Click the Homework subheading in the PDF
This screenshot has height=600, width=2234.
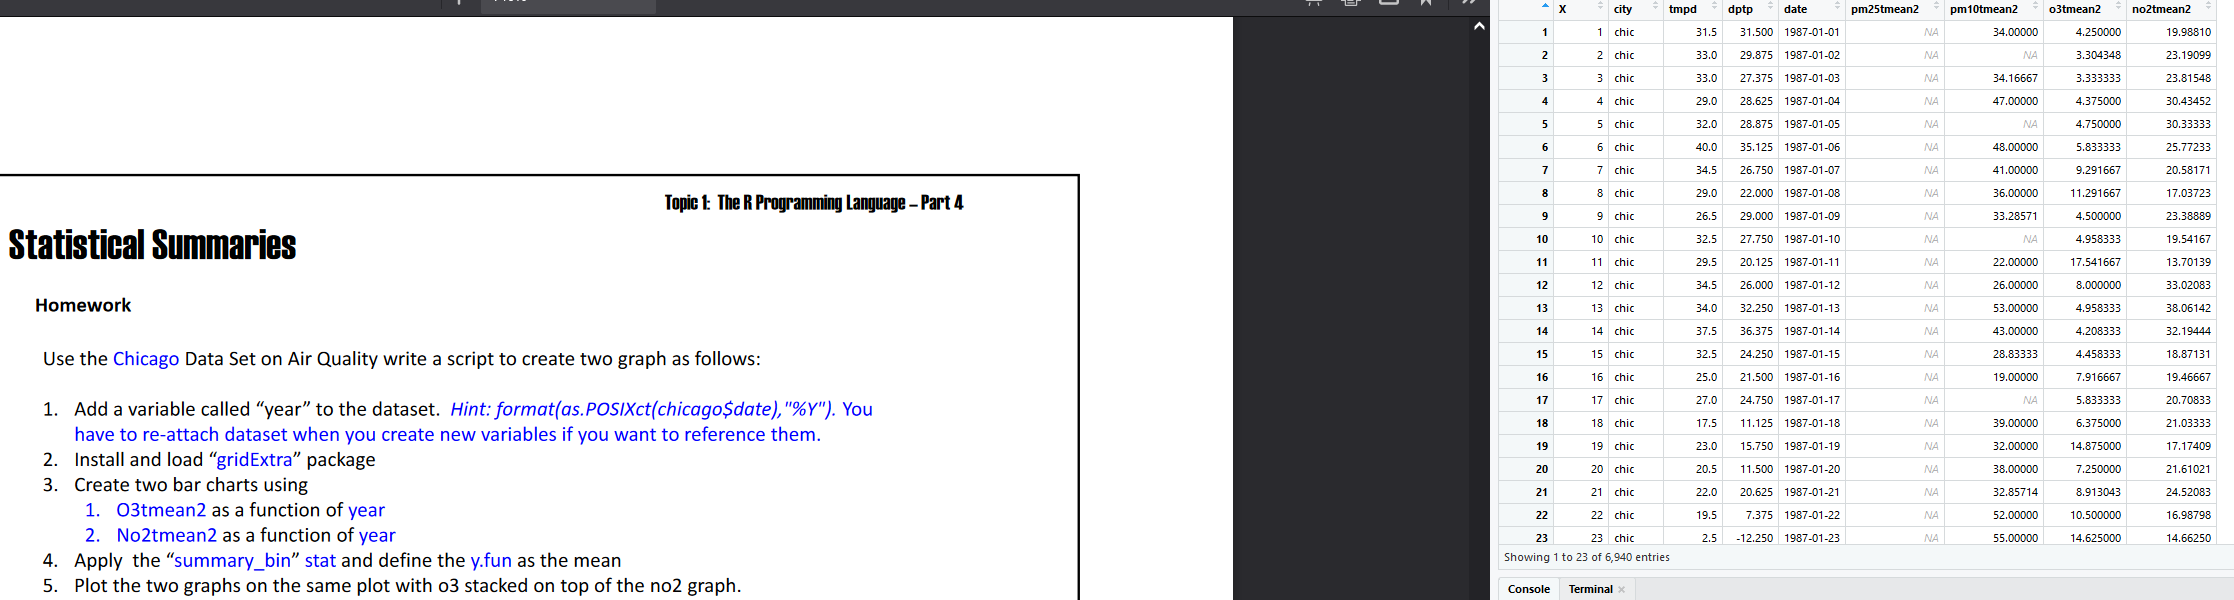[83, 305]
